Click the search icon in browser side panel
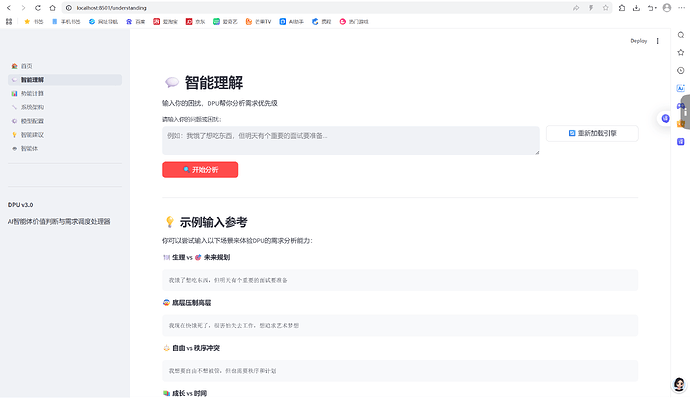 click(681, 35)
